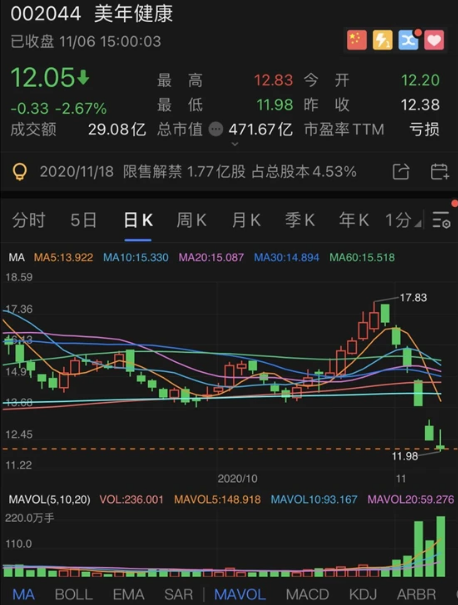The width and height of the screenshot is (458, 605).
Task: Tap the blue shuffle compare icon
Action: coord(408,40)
